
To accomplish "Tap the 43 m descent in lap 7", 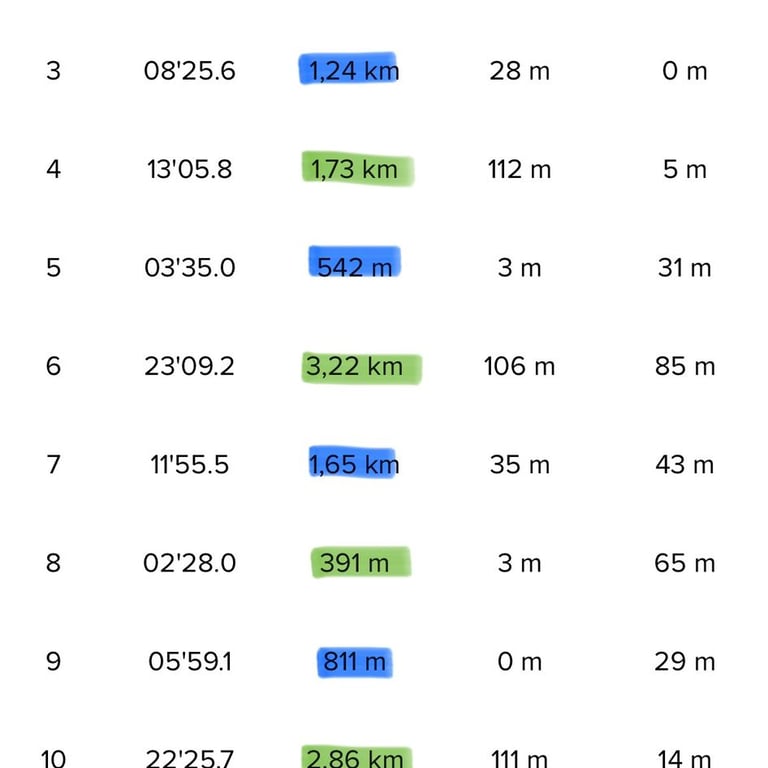I will click(x=685, y=465).
